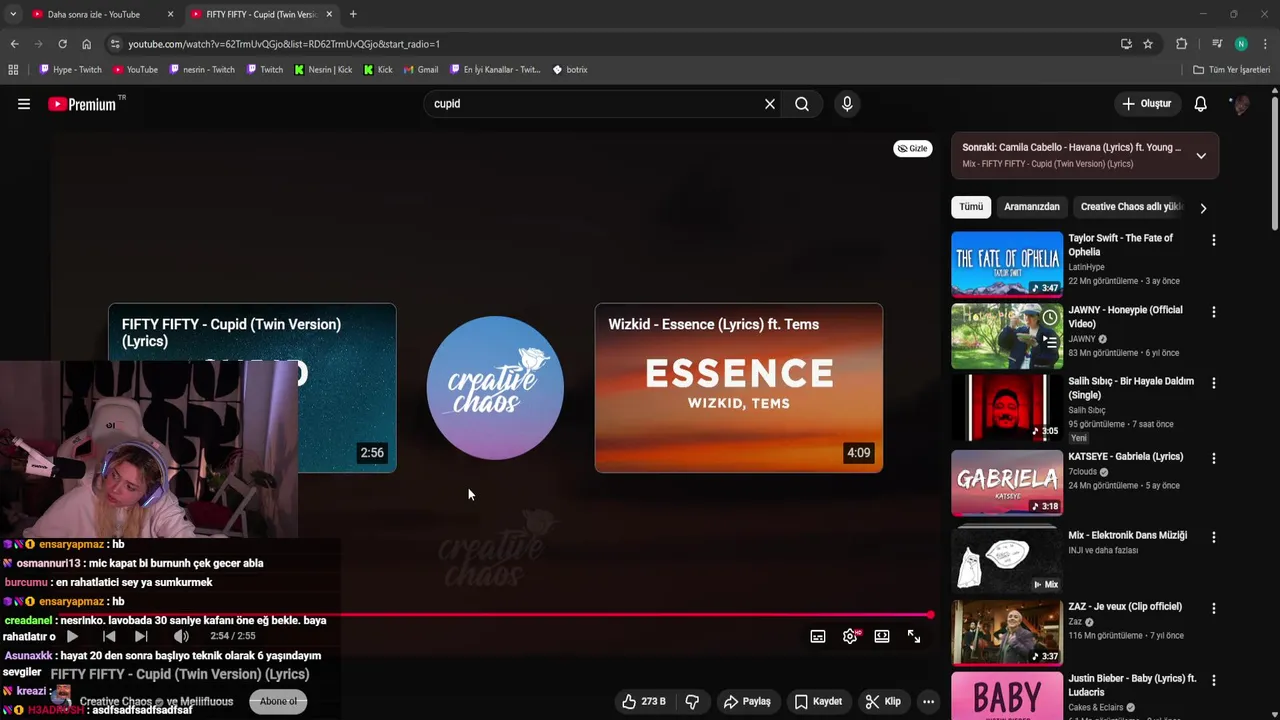Open Taylor Swift Fate of Ophelia thumbnail
This screenshot has height=720, width=1280.
1007,264
